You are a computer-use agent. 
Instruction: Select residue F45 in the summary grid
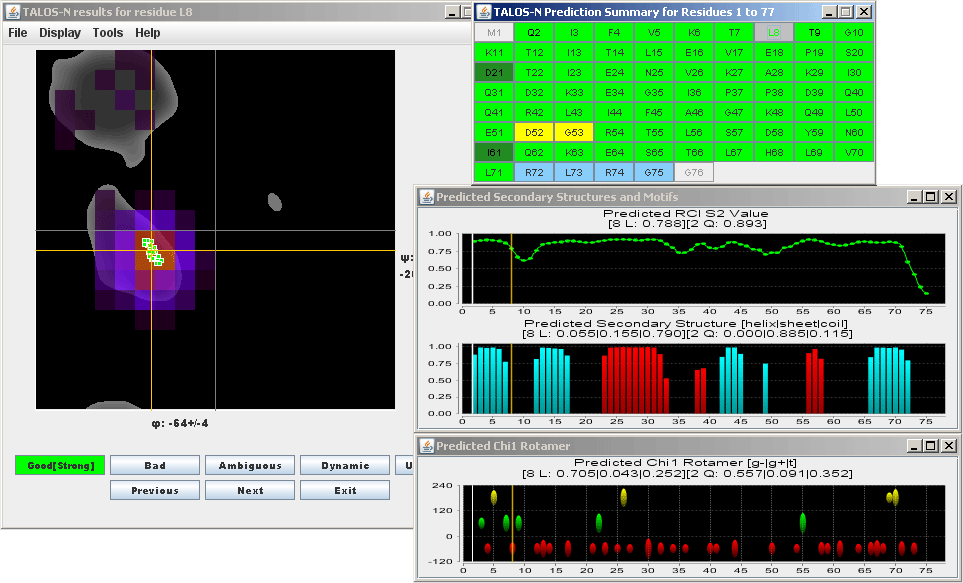pos(654,112)
